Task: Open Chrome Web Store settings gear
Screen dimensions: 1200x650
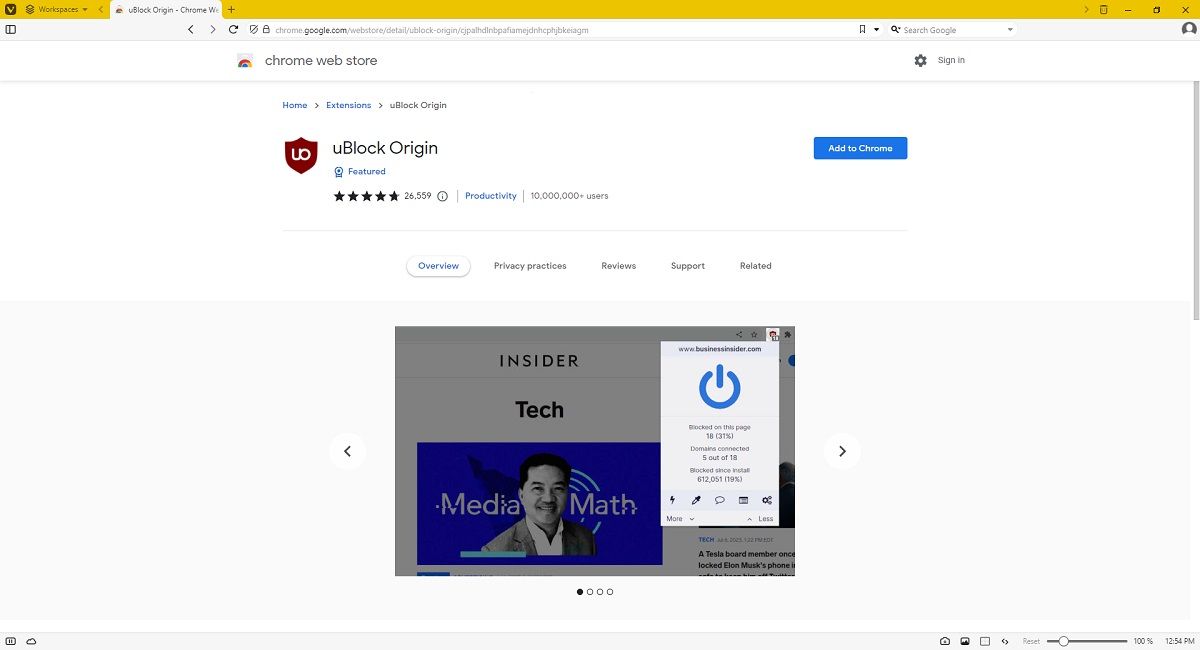Action: 921,60
